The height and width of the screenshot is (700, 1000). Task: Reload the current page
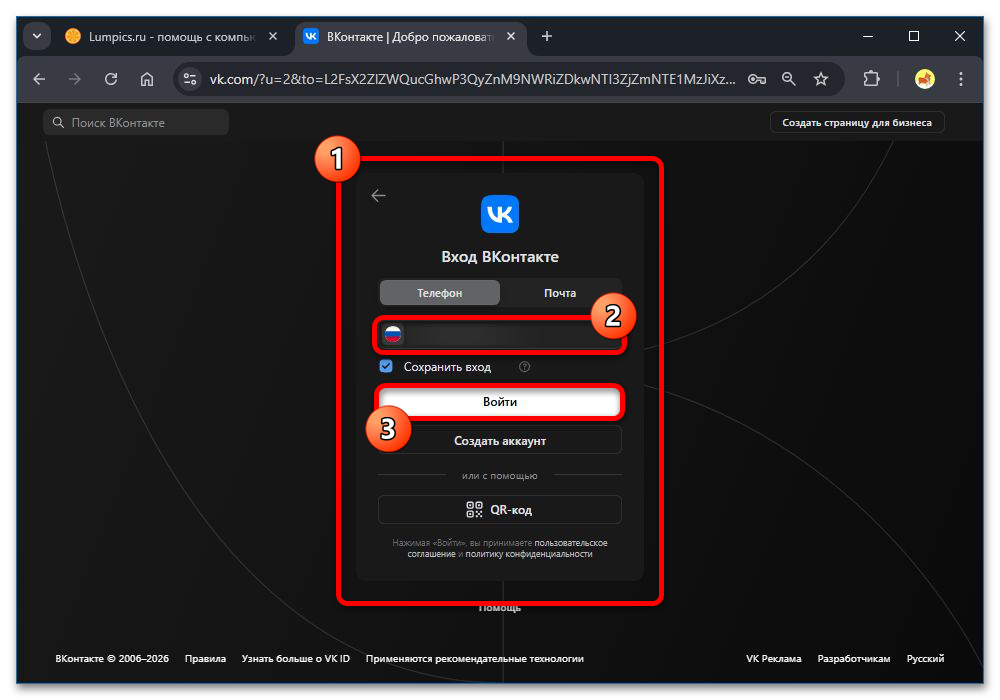click(x=111, y=79)
